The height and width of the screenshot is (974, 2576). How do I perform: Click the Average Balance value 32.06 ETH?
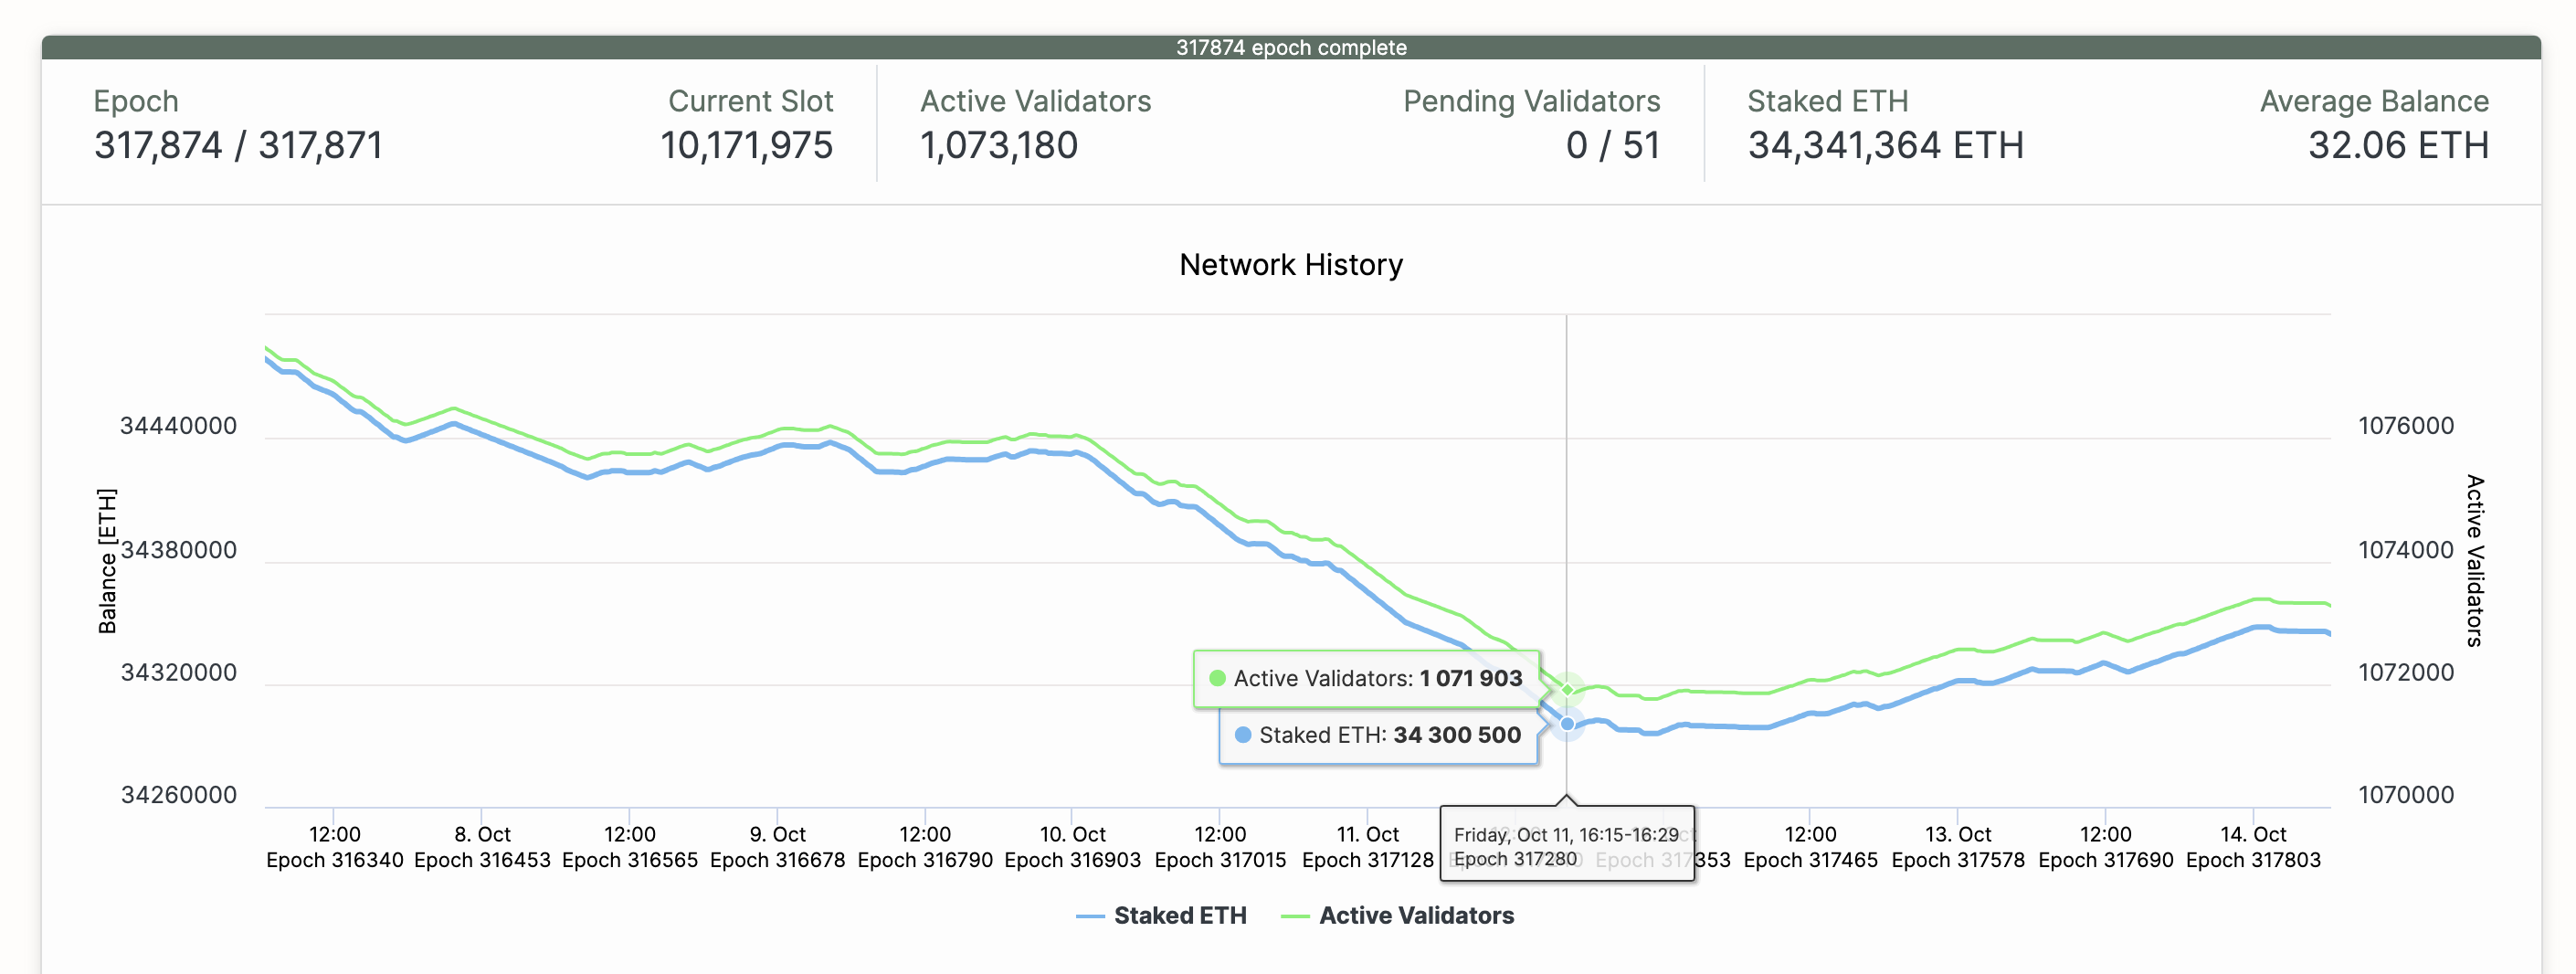click(x=2398, y=146)
